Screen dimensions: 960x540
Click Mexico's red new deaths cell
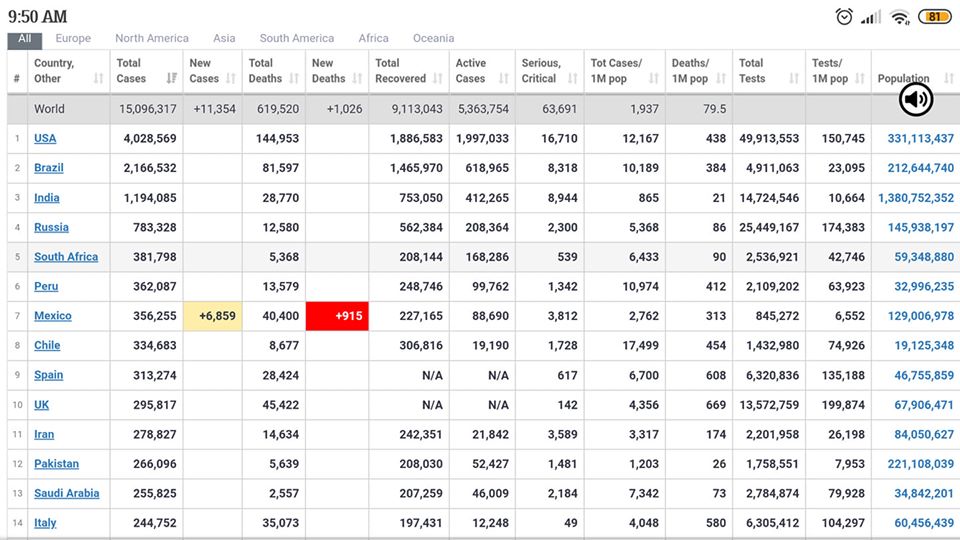point(337,316)
